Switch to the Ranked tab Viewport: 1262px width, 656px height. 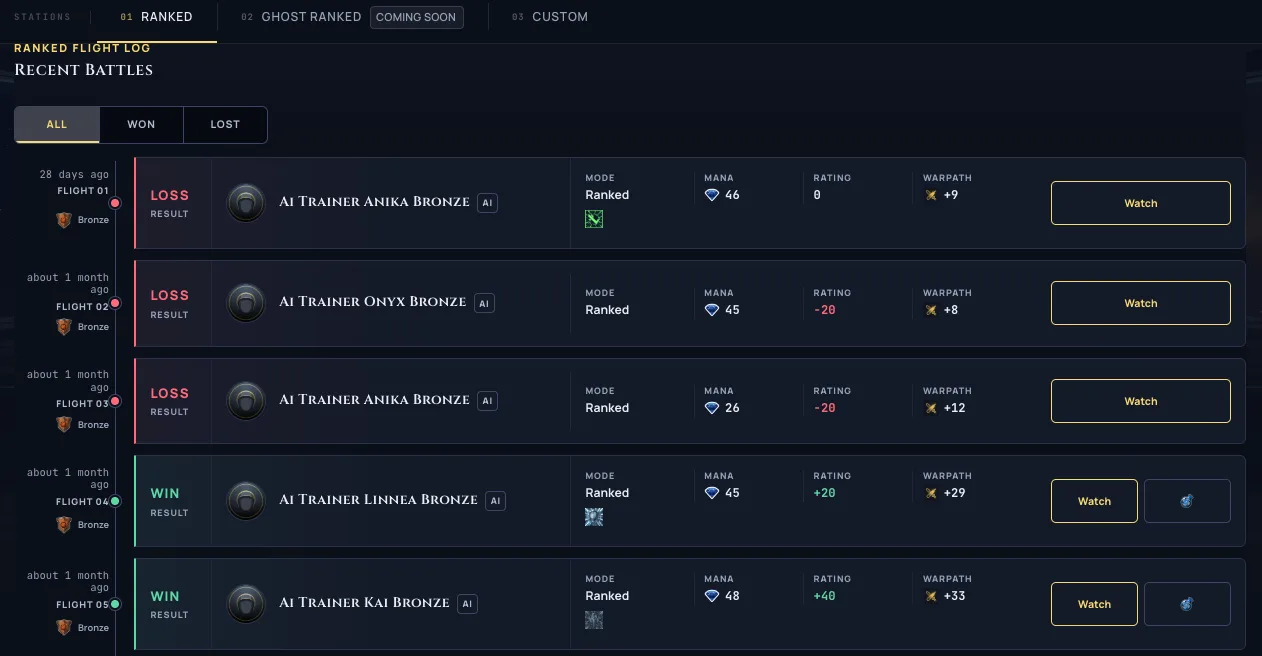coord(156,17)
